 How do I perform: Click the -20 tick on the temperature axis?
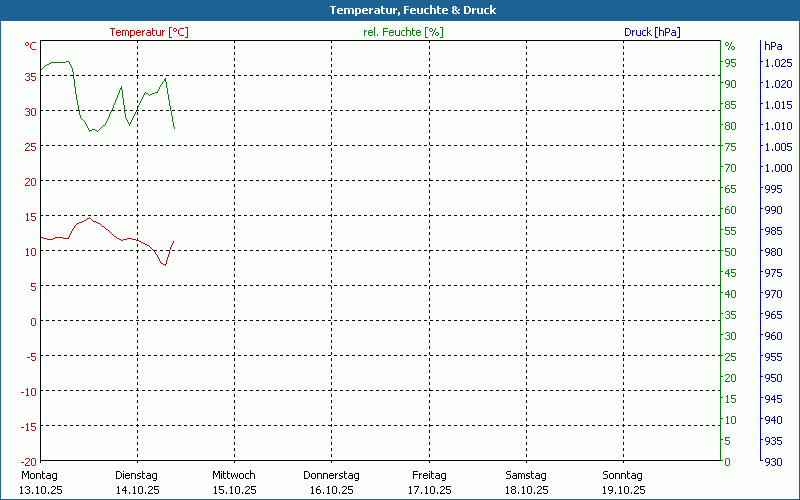point(28,461)
